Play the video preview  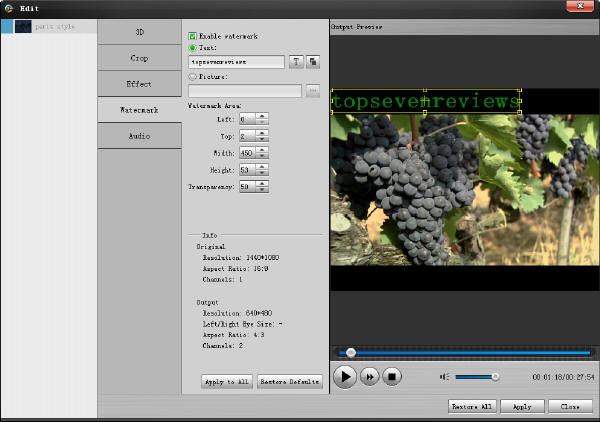[x=345, y=377]
